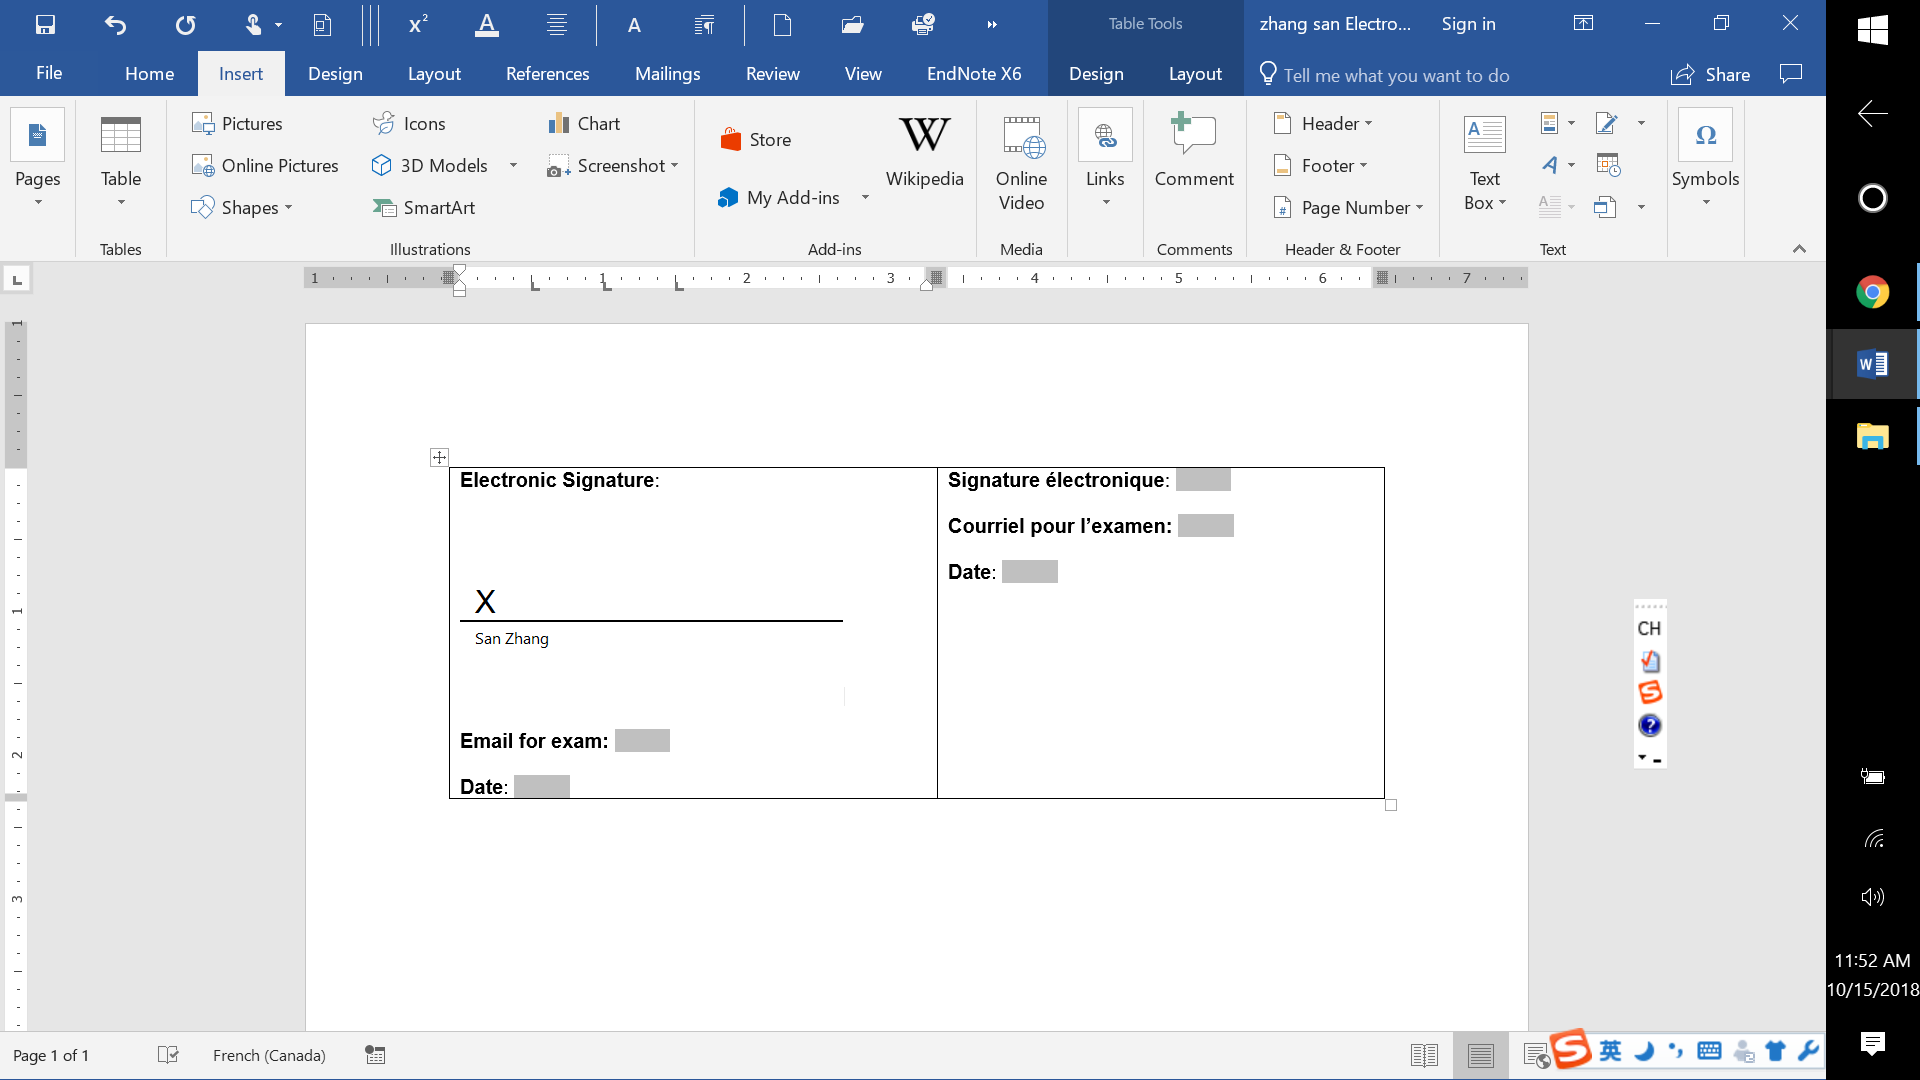Open Ribbon Display Options
The height and width of the screenshot is (1080, 1920).
pos(1583,23)
